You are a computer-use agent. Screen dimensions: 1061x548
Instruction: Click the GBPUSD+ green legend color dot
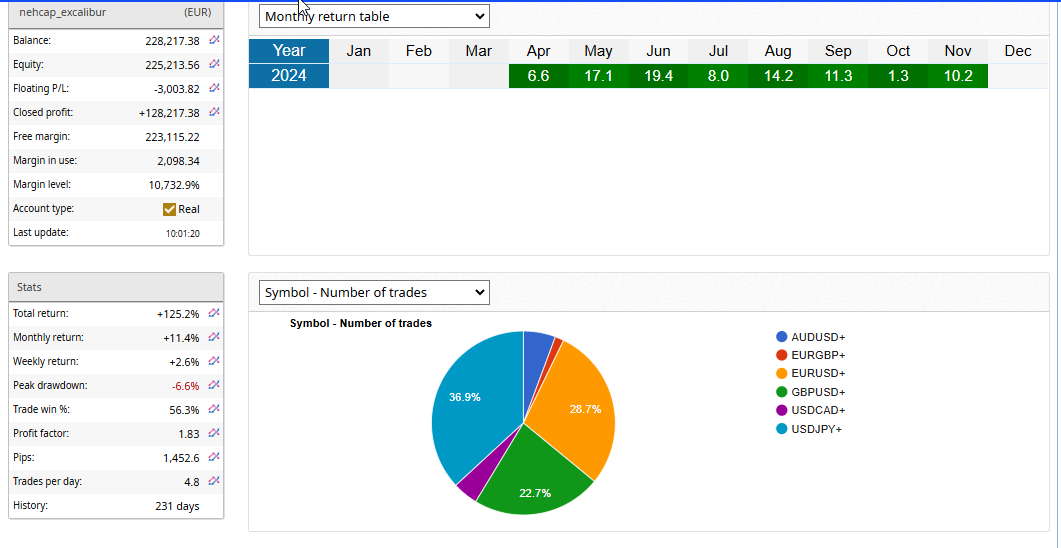pyautogui.click(x=781, y=392)
